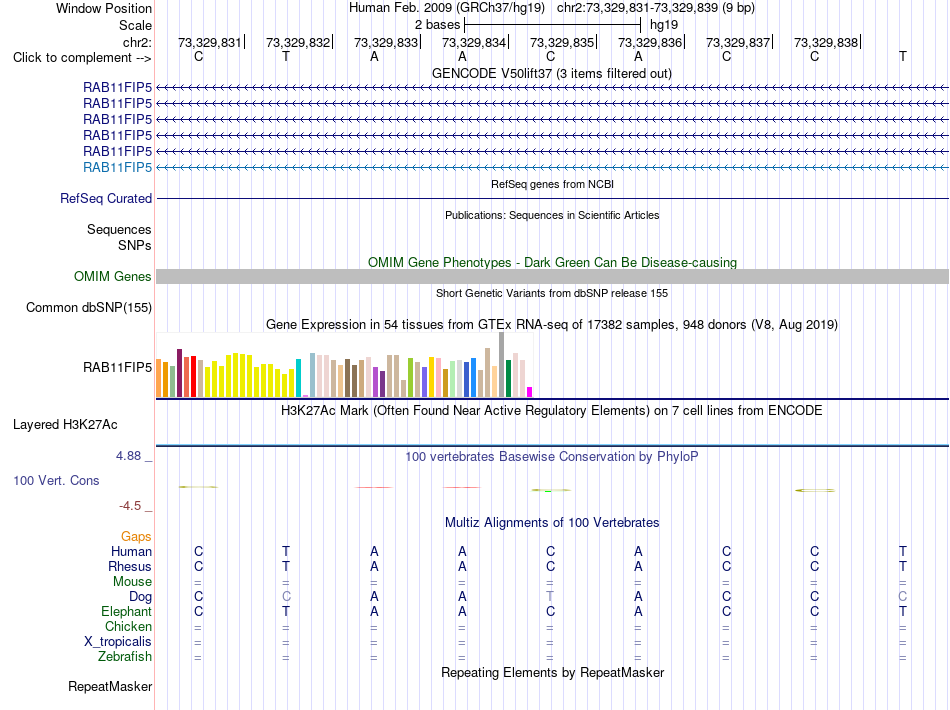The image size is (950, 710).
Task: Select the dark maroon GTEx tissue bar
Action: 179,373
